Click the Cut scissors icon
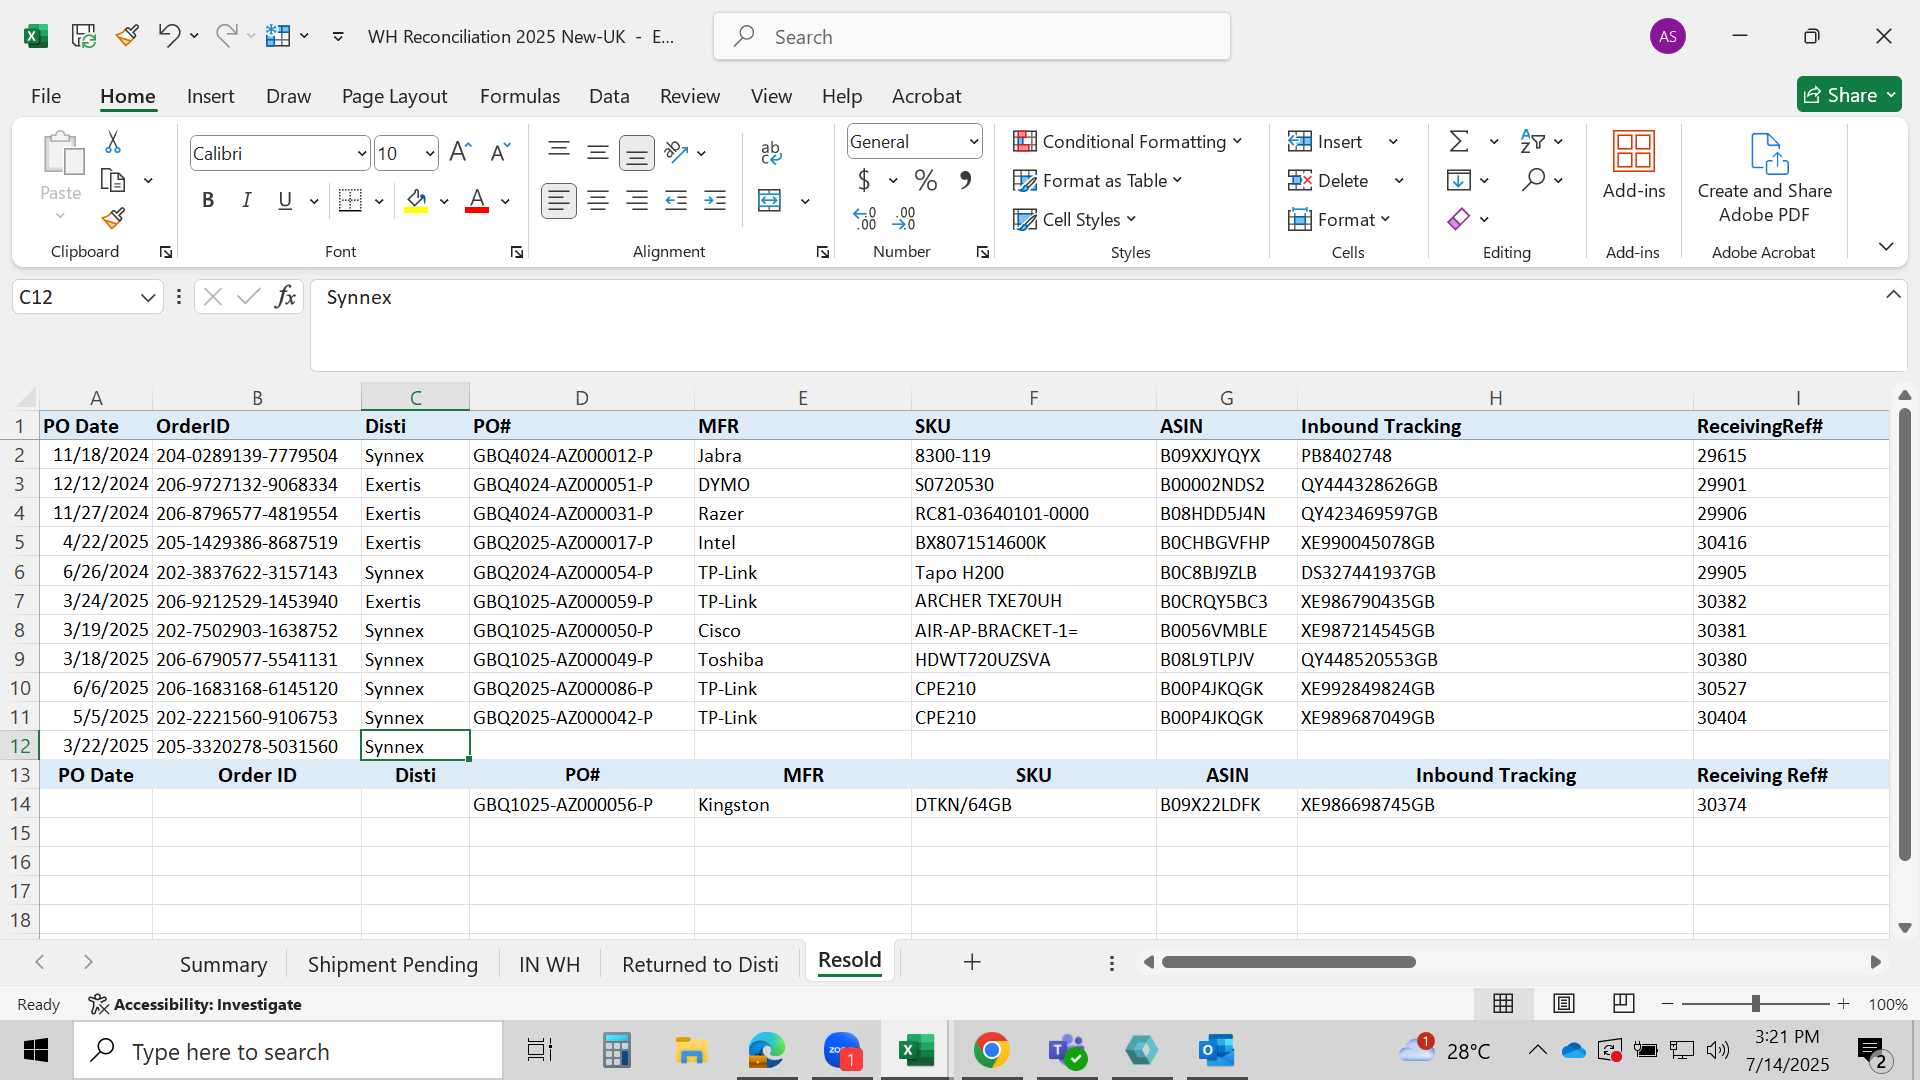Screen dimensions: 1920x1080 [113, 142]
